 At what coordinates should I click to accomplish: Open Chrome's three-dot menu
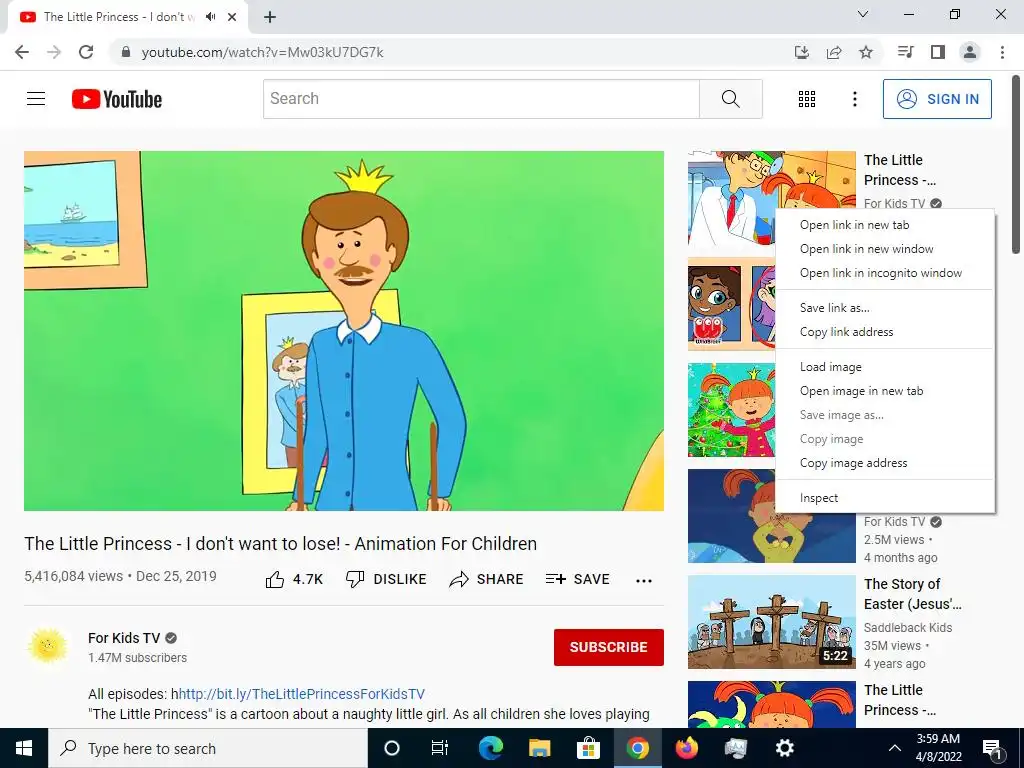(1002, 52)
